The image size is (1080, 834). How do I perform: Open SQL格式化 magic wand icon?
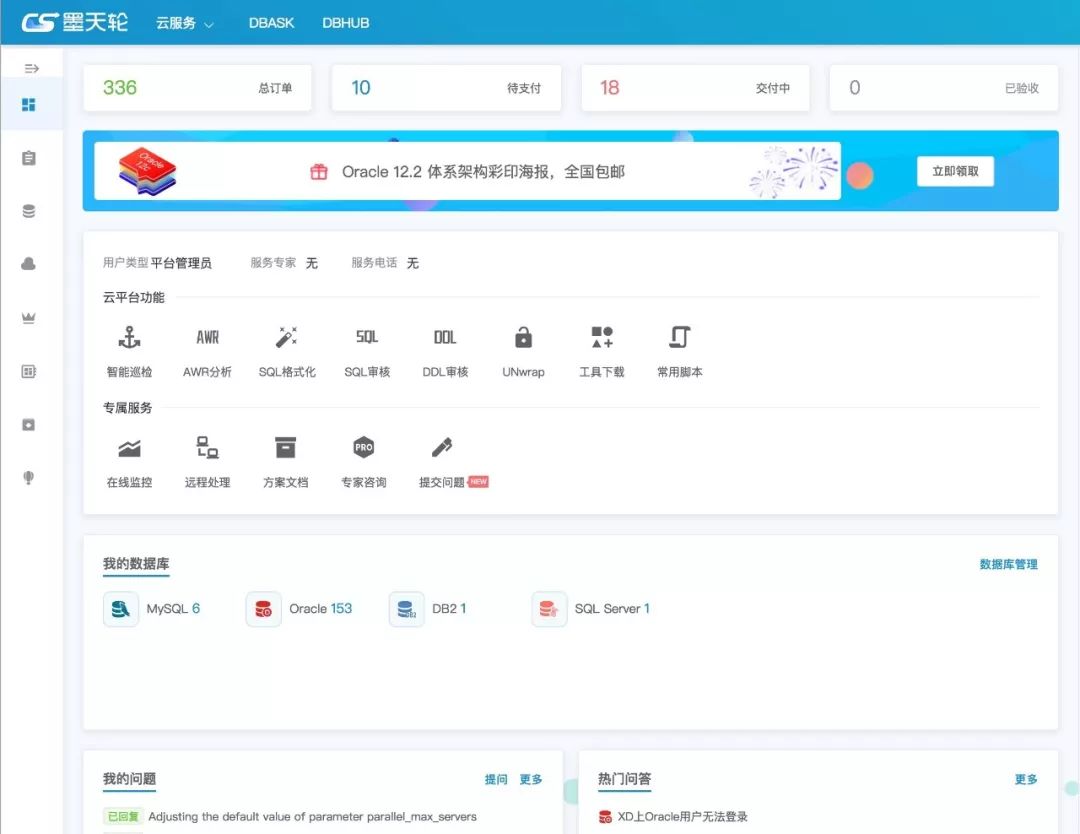point(287,337)
